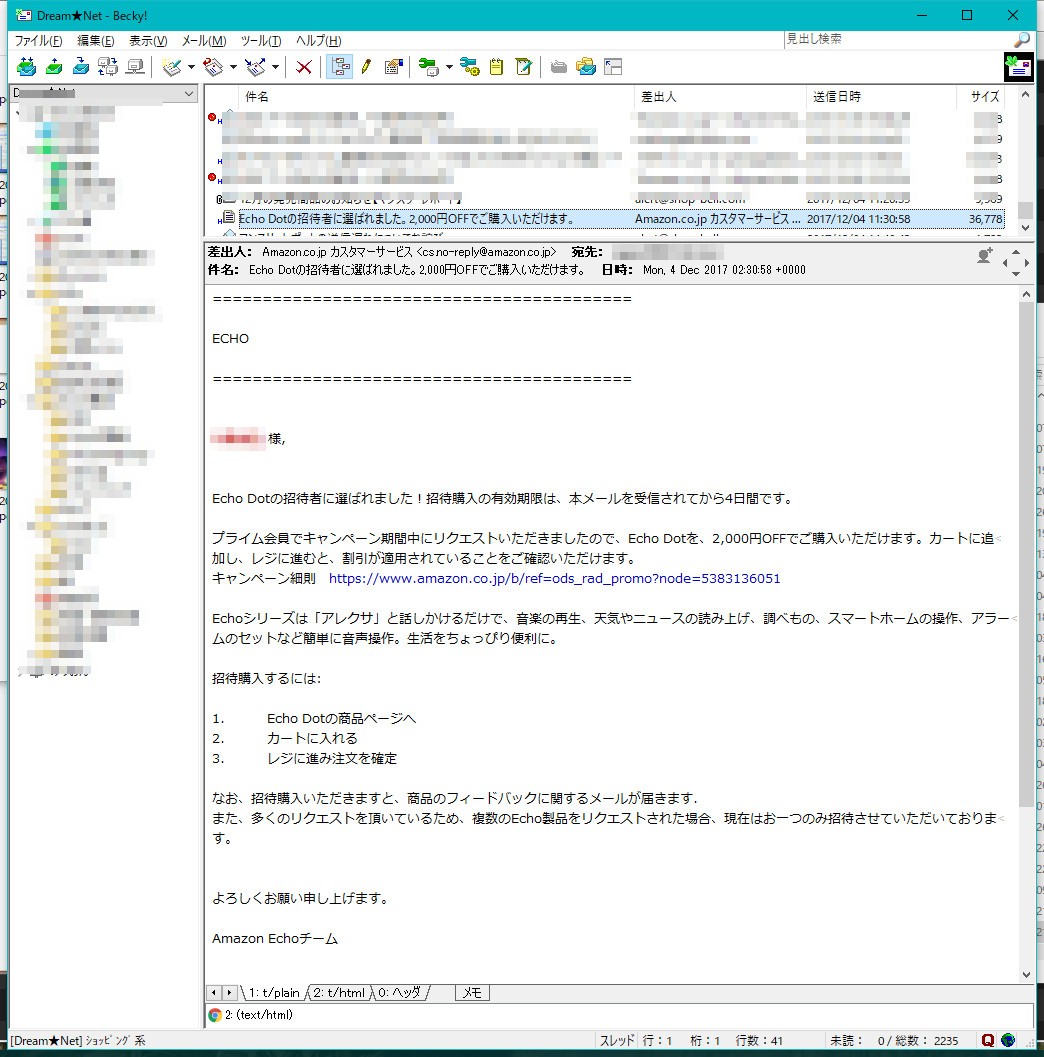Click the message body scrollbar down arrow

point(1026,975)
